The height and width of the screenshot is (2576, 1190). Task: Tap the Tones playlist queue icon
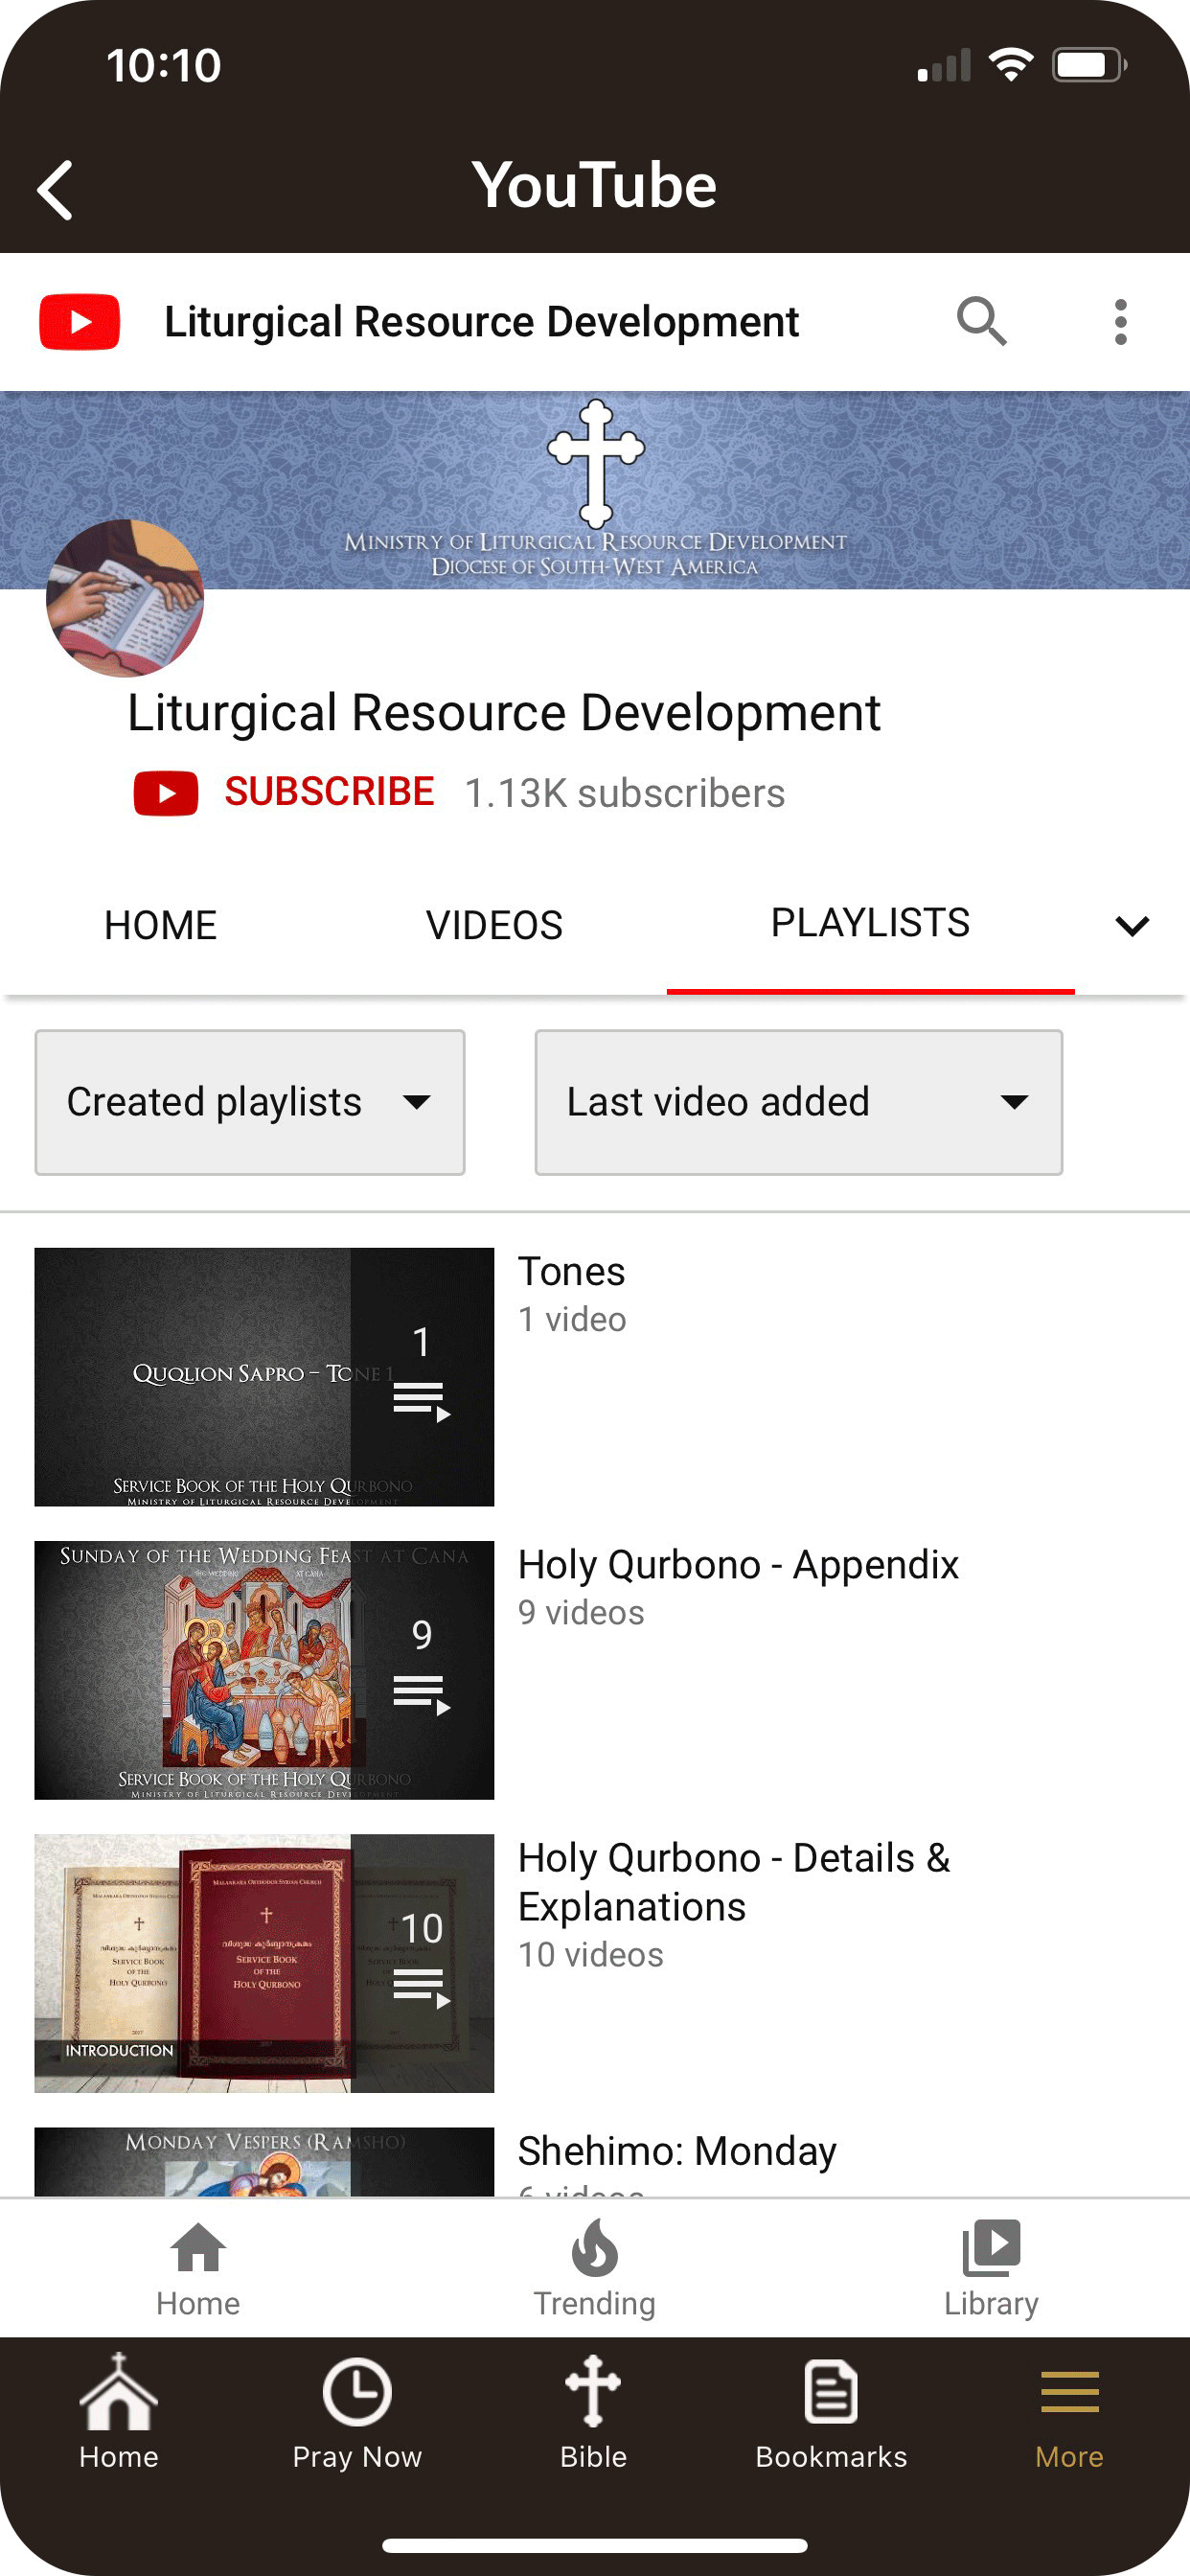[x=421, y=1401]
